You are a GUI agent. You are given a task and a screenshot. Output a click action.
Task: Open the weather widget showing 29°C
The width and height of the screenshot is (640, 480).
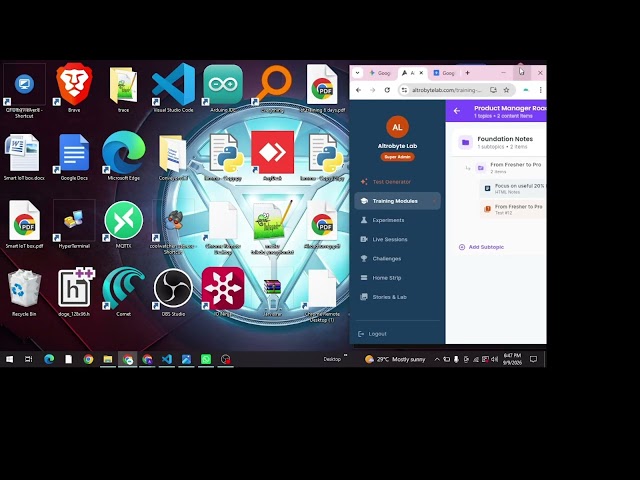click(395, 359)
